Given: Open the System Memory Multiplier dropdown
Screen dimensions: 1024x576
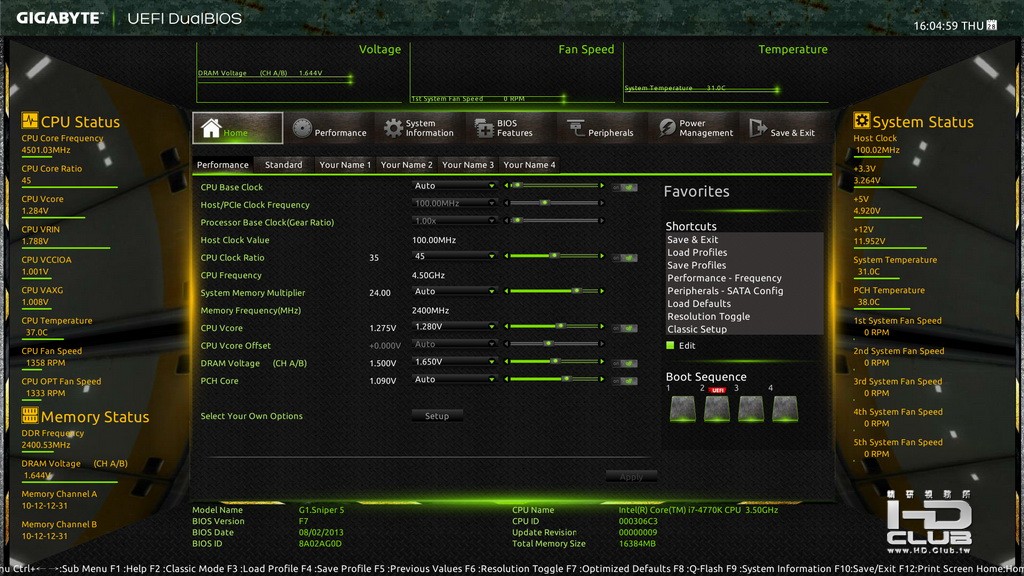Looking at the screenshot, I should pyautogui.click(x=454, y=292).
